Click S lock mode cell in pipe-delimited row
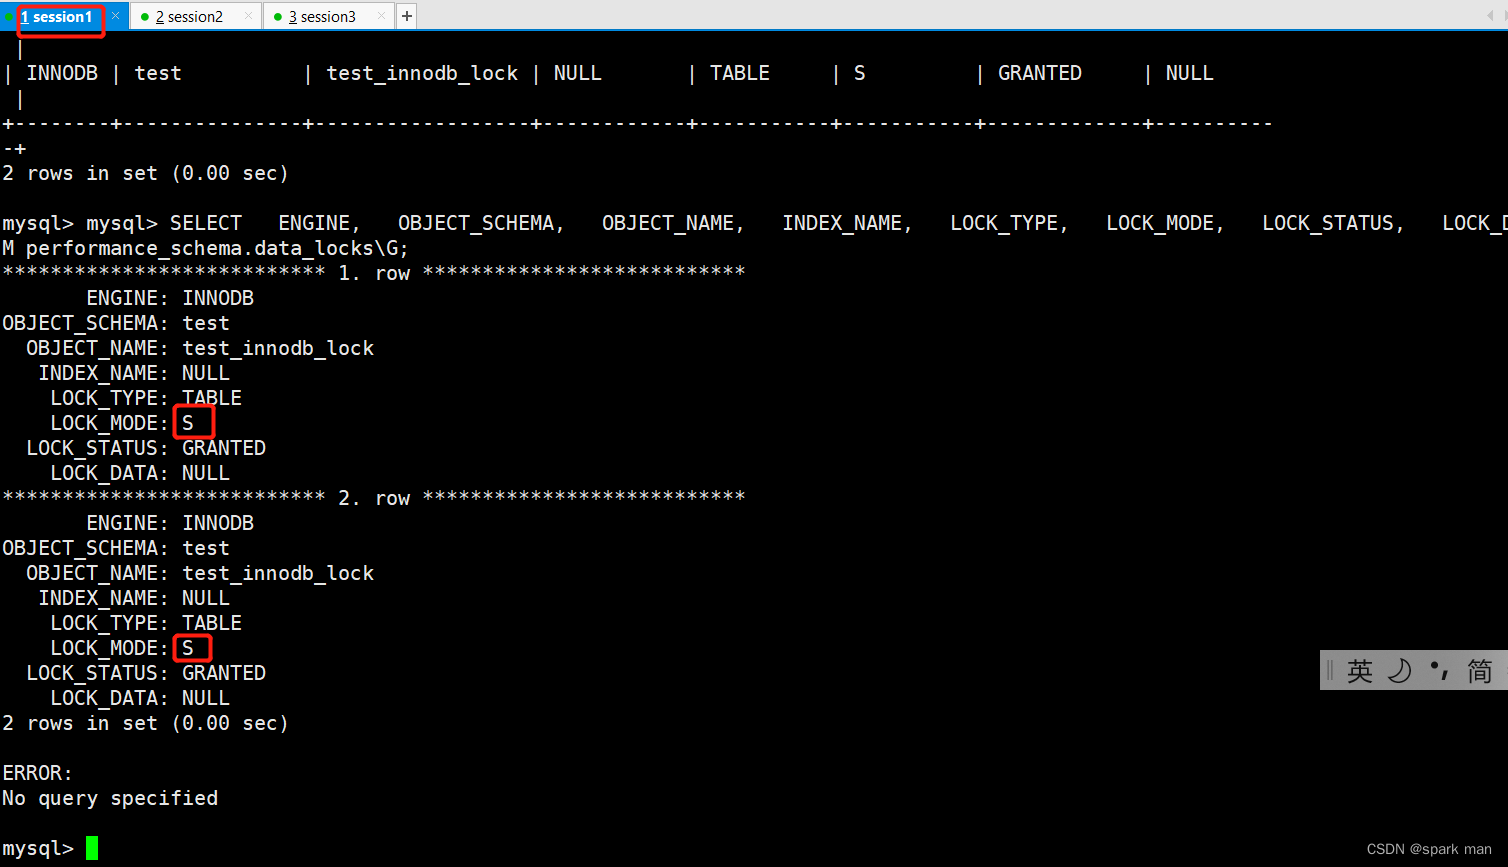Viewport: 1508px width, 867px height. tap(860, 73)
